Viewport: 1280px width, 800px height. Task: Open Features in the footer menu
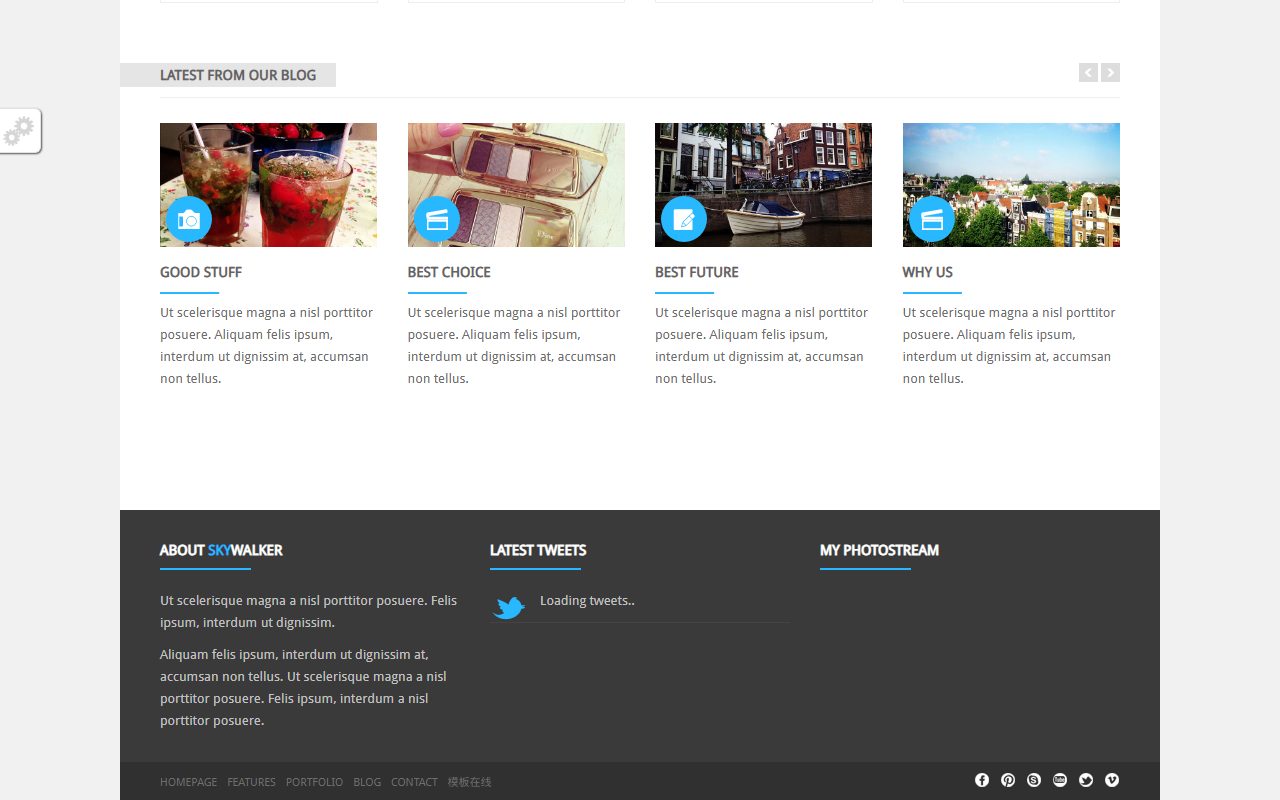point(251,782)
